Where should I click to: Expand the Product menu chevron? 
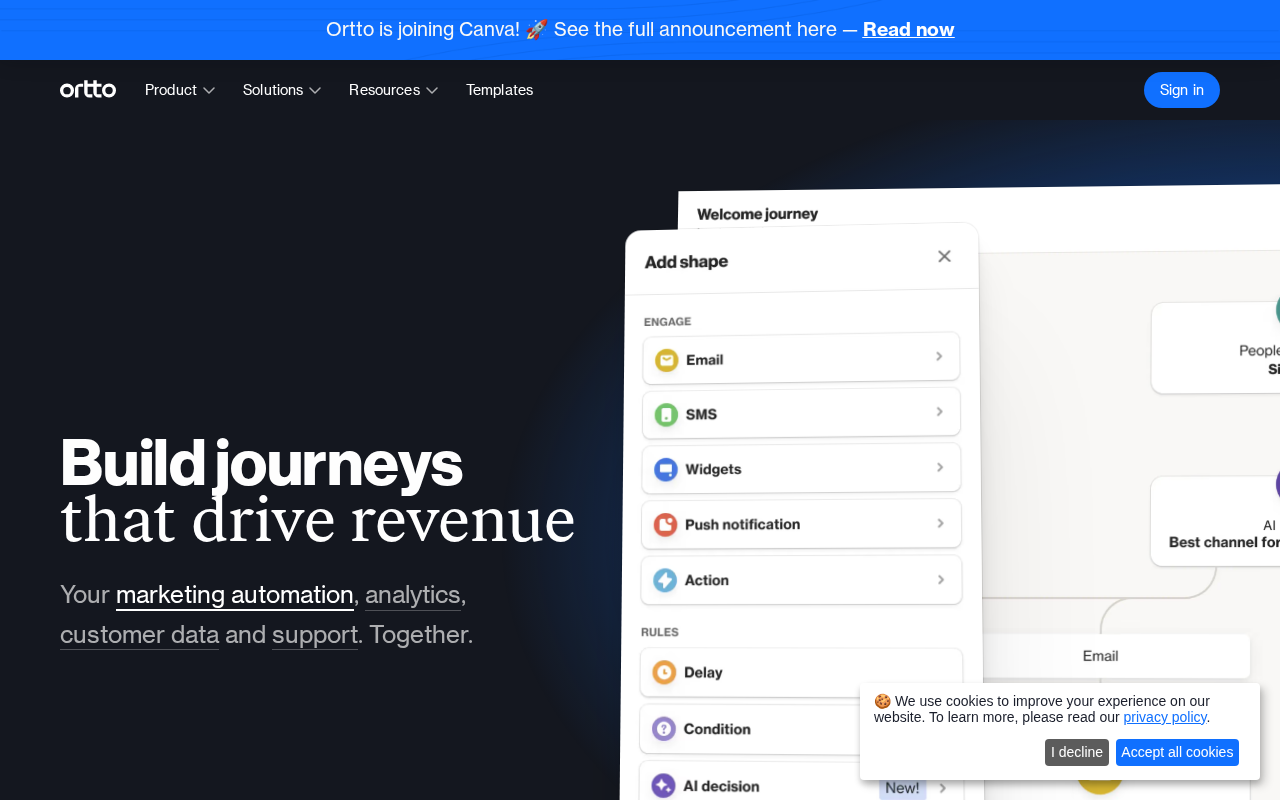point(209,90)
